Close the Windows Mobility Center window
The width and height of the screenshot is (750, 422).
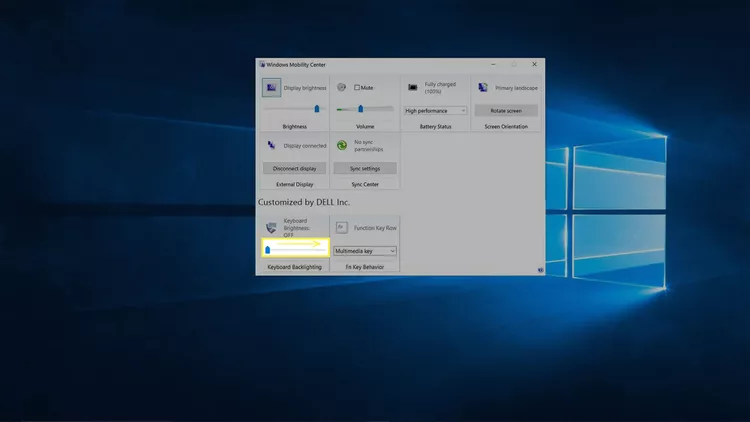(x=534, y=64)
